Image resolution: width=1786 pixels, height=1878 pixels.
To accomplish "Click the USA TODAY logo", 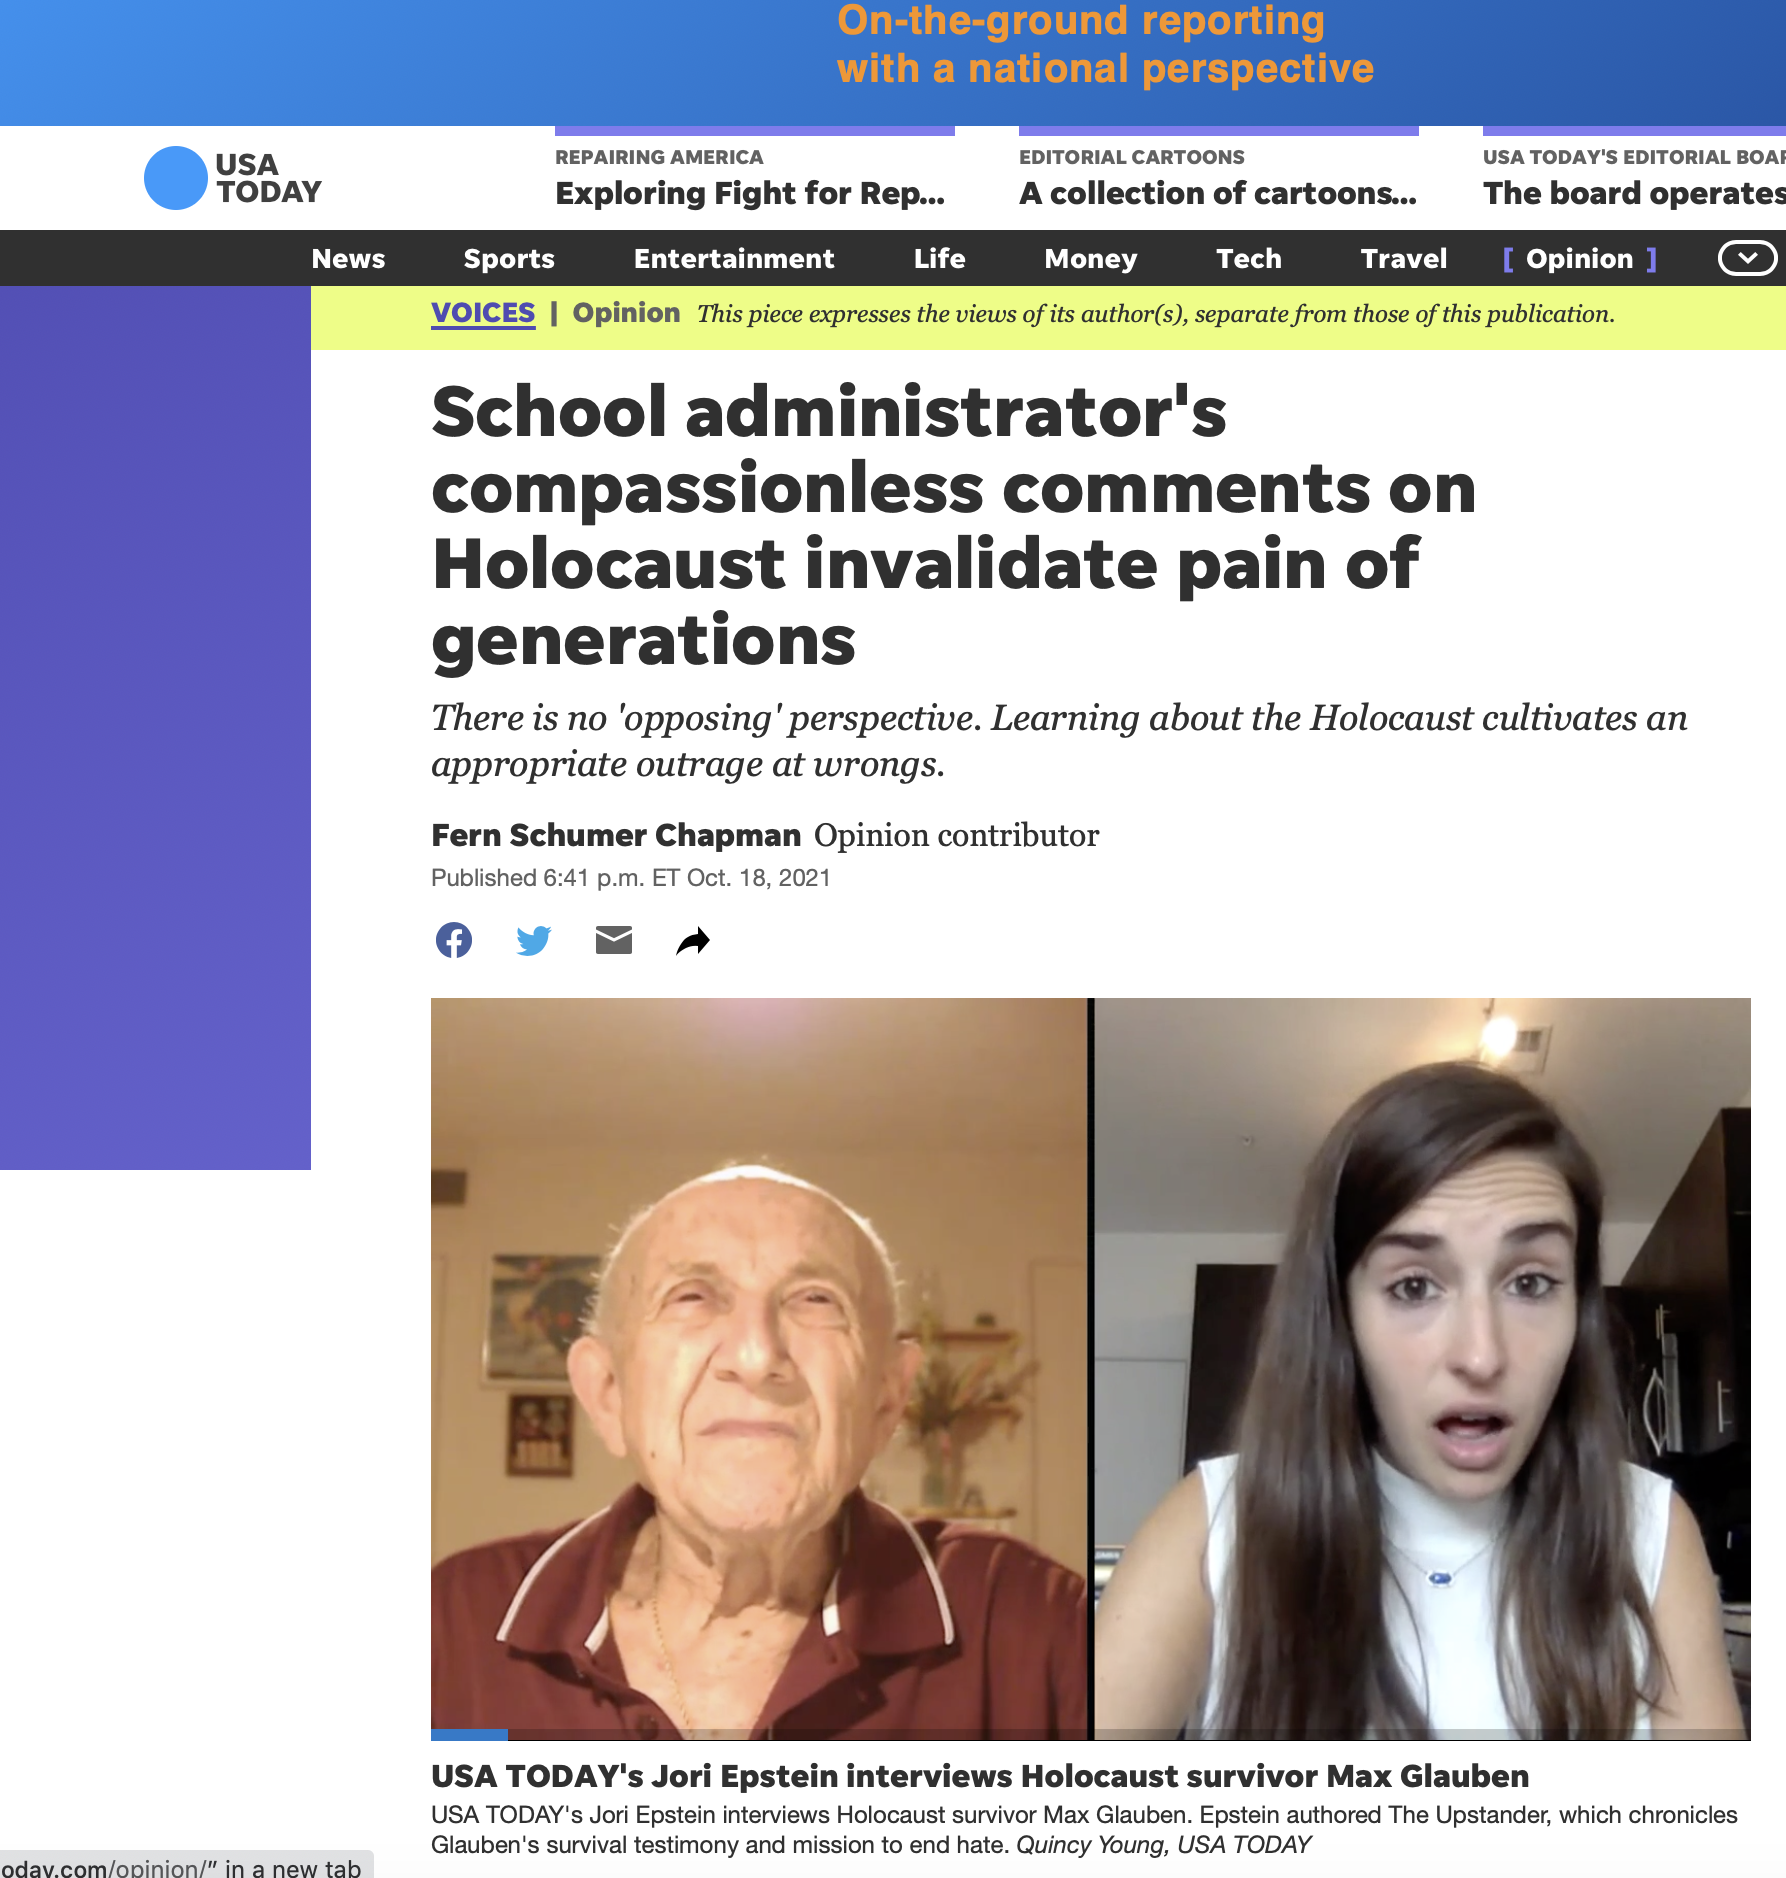I will (x=233, y=178).
